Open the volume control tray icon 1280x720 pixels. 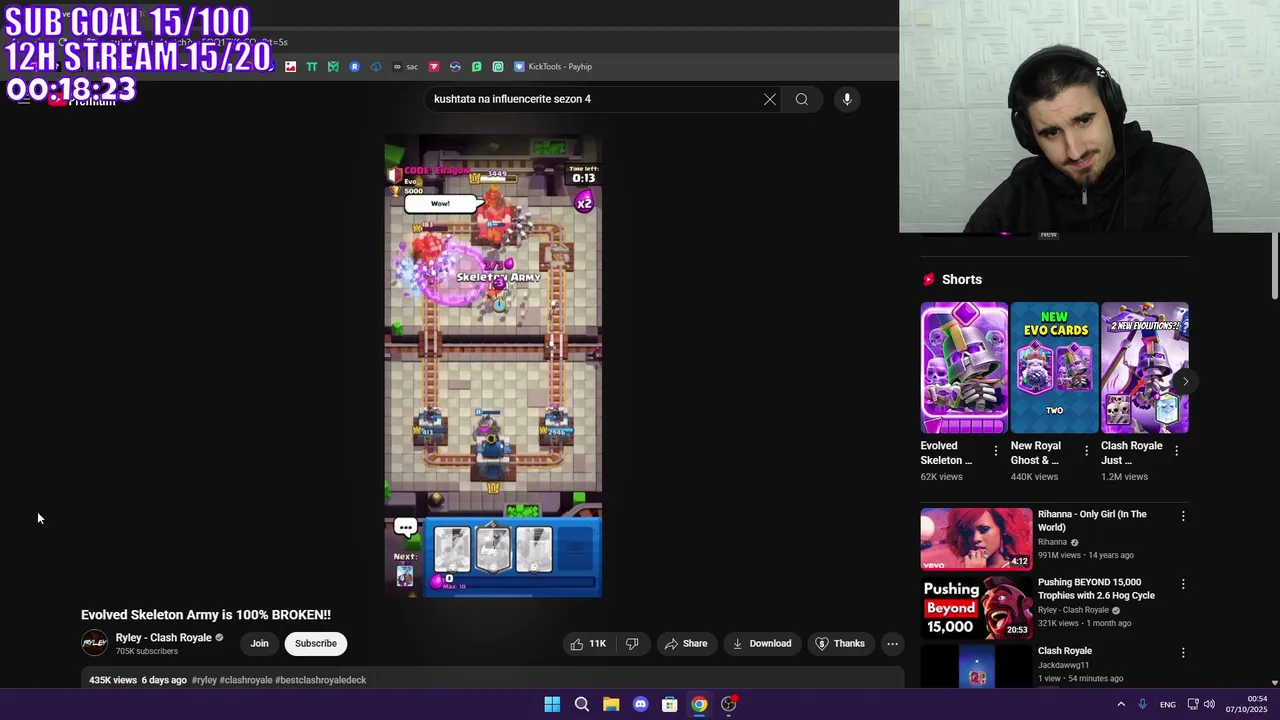pyautogui.click(x=1209, y=704)
